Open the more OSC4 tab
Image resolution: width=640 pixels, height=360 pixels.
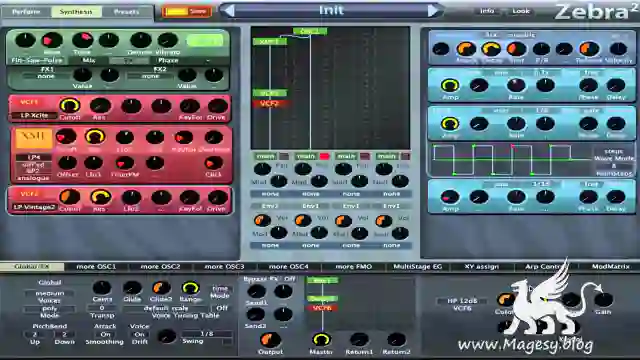tap(289, 267)
